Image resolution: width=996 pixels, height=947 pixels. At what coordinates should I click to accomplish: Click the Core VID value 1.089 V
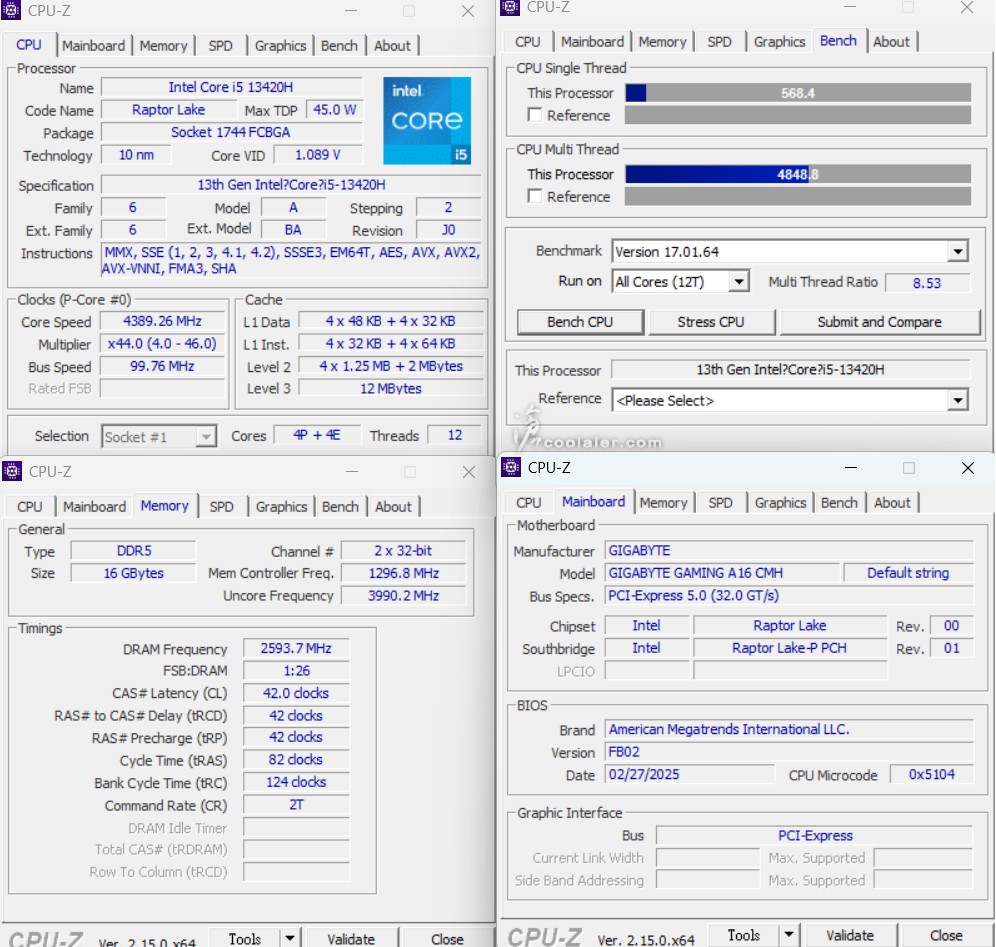pos(318,155)
